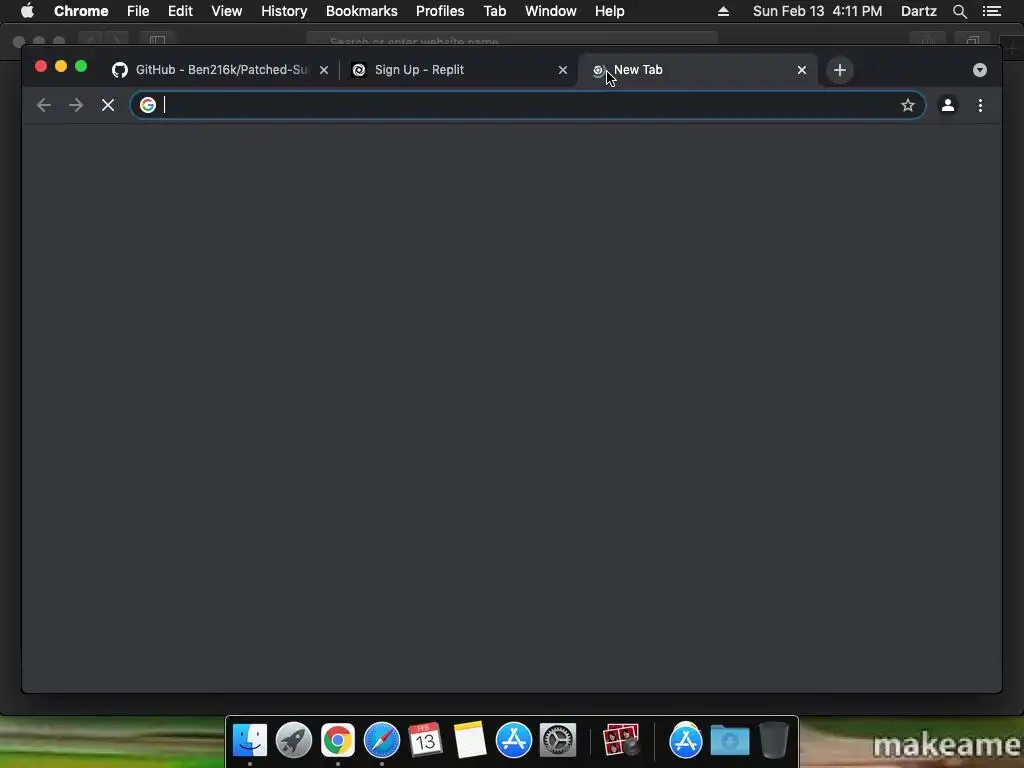The image size is (1024, 768).
Task: Click the Safari window address field behind Chrome
Action: (511, 41)
